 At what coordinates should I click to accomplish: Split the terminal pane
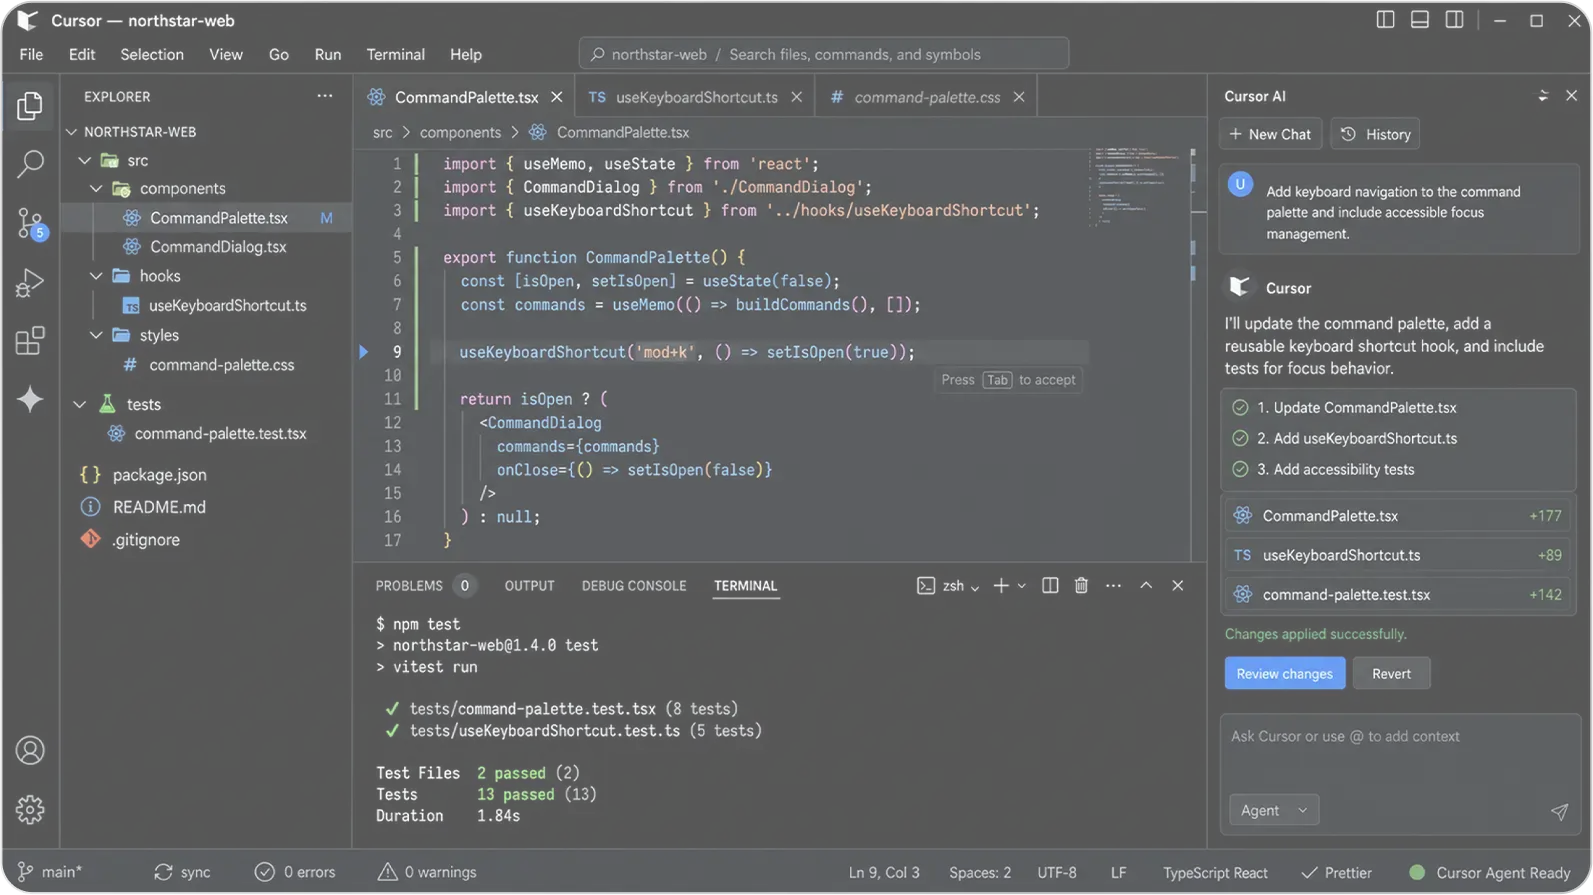[1050, 586]
